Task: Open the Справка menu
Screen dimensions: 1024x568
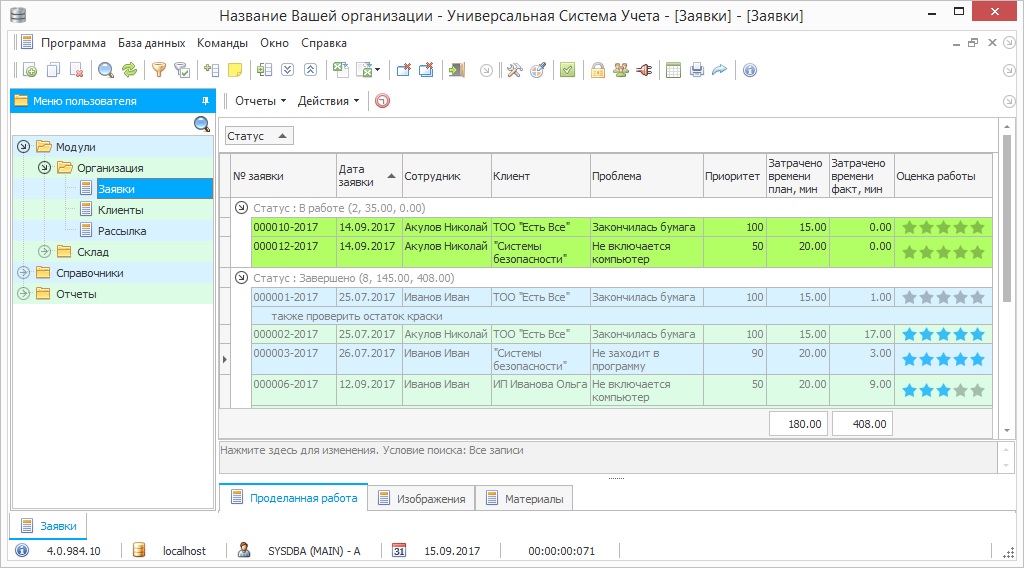Action: pyautogui.click(x=323, y=43)
